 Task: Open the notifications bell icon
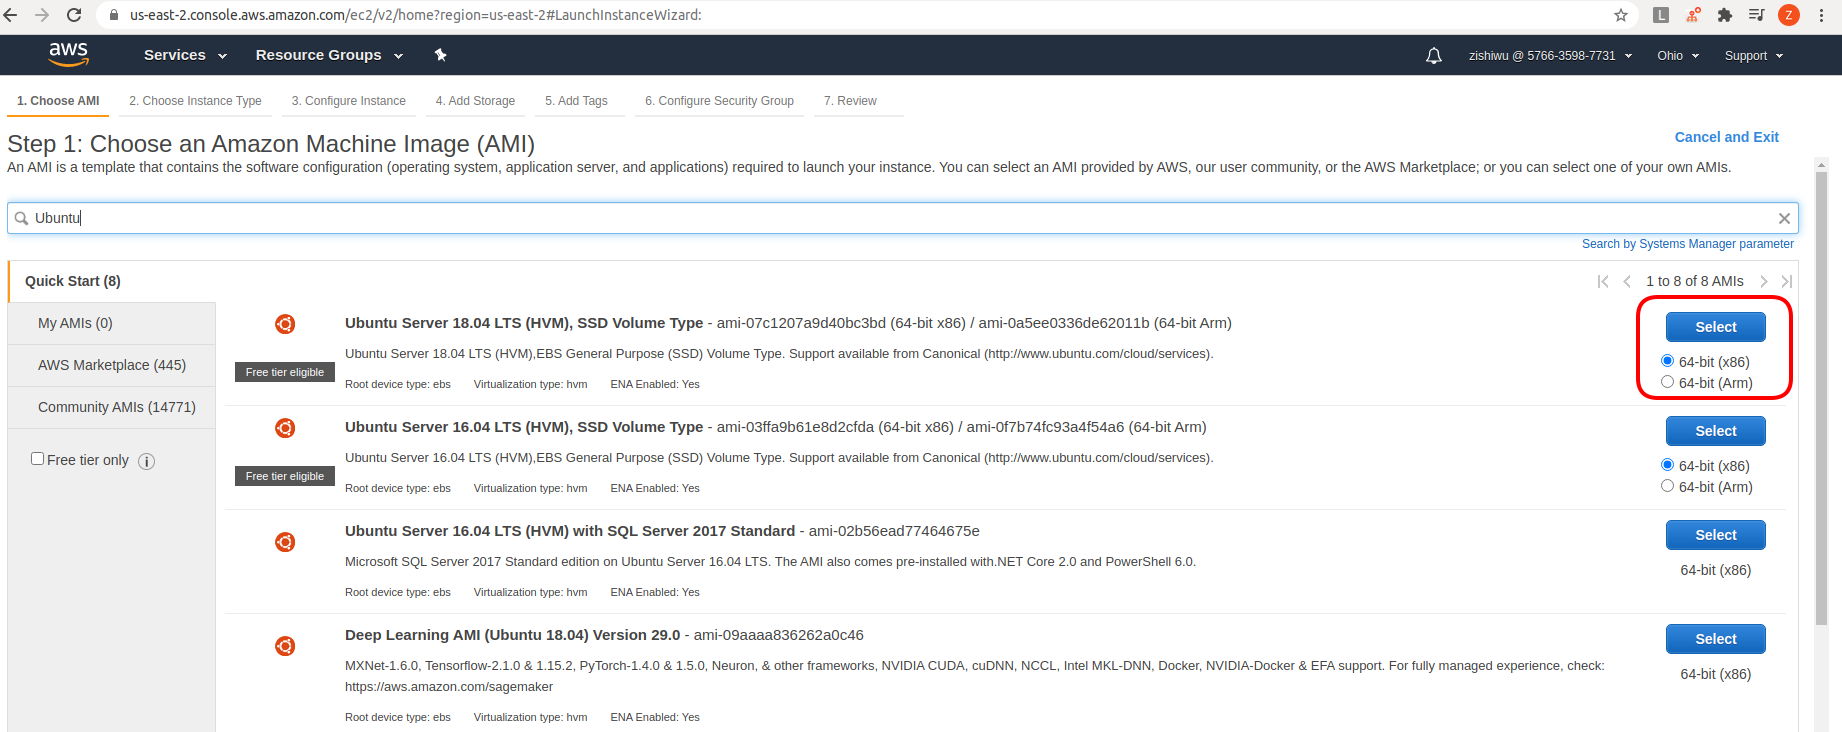click(1434, 56)
